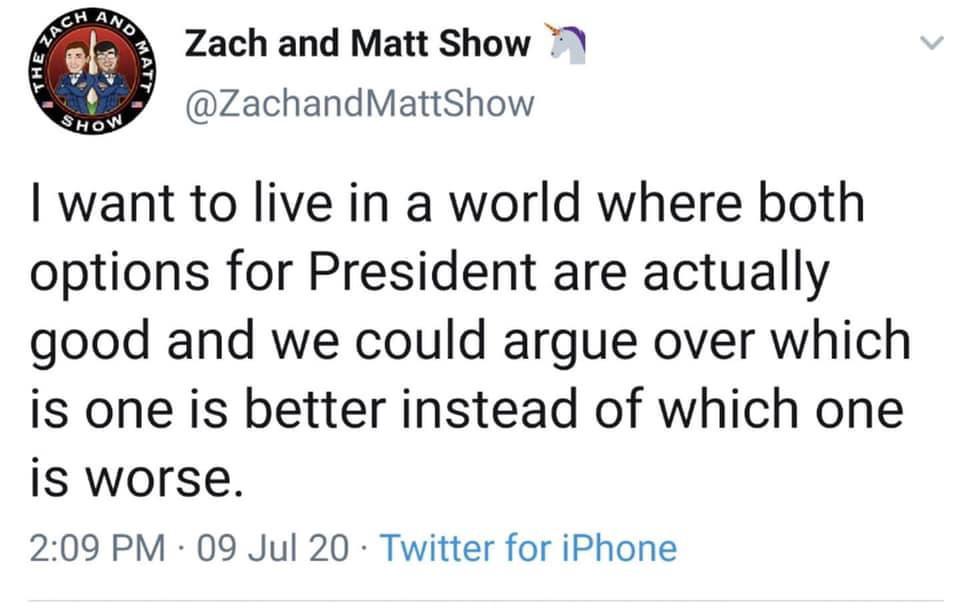The image size is (960, 610).
Task: Open the Twitter for iPhone source link
Action: tap(529, 548)
